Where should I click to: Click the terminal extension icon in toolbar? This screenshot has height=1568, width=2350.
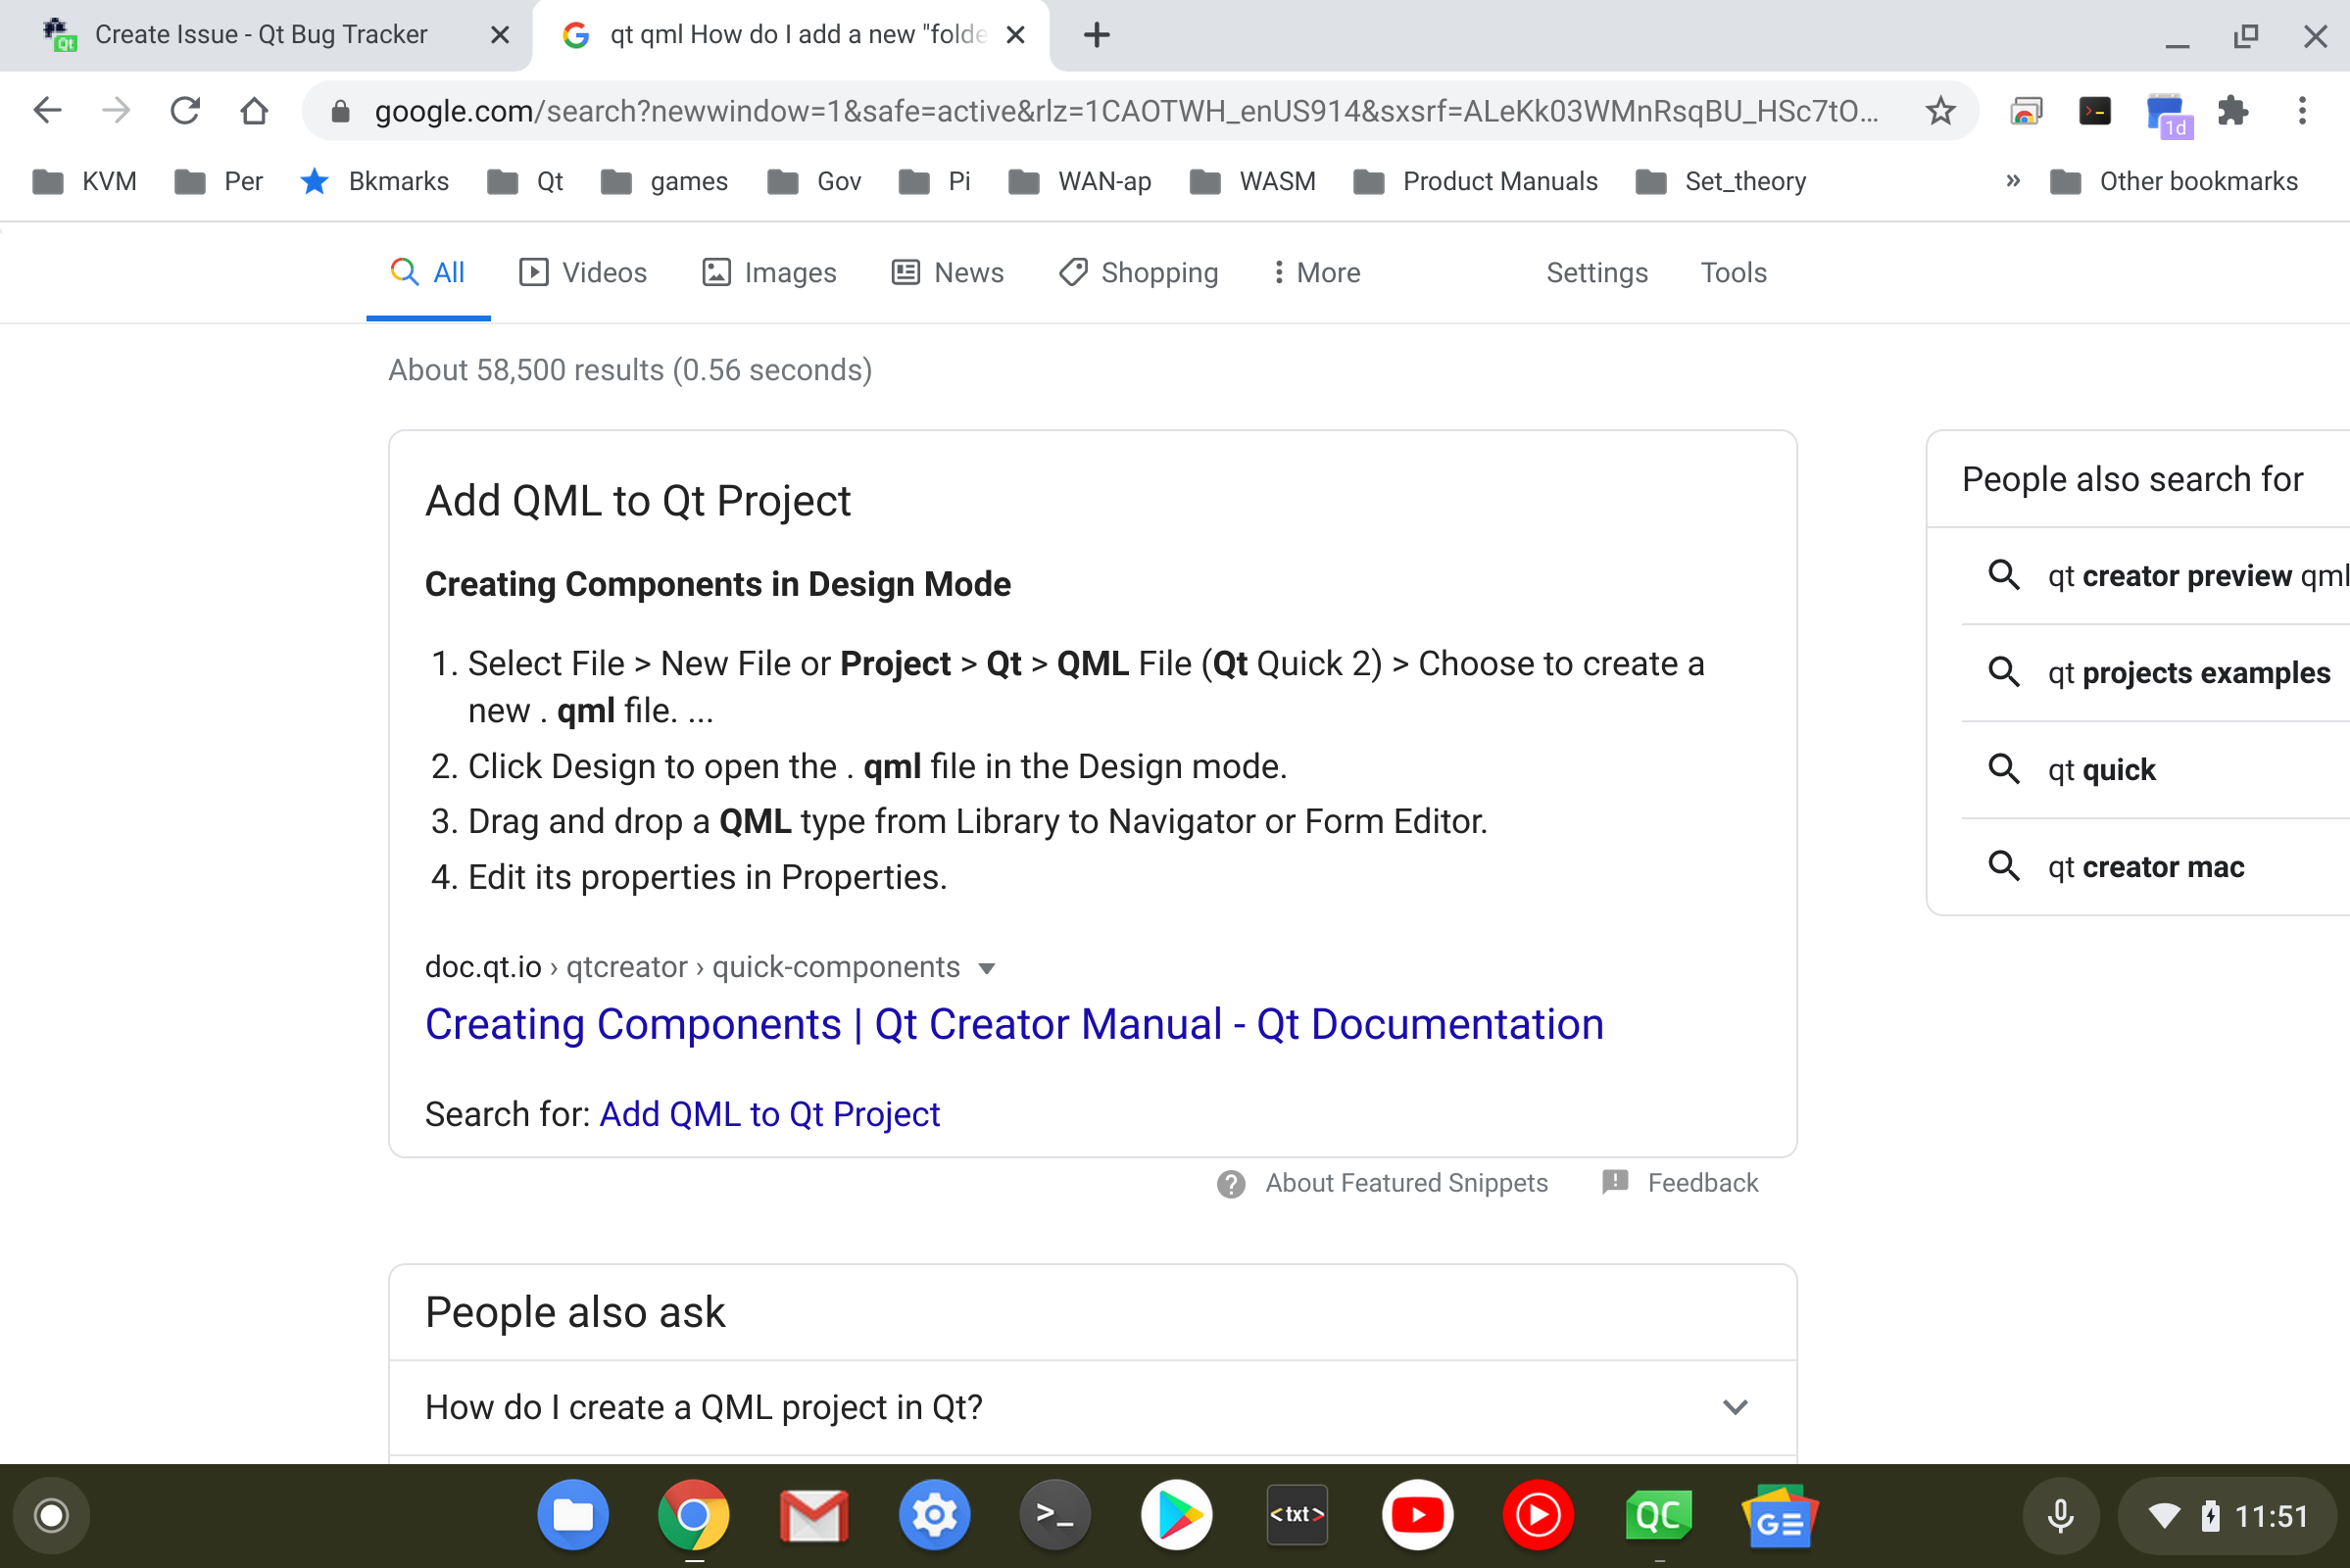2095,110
